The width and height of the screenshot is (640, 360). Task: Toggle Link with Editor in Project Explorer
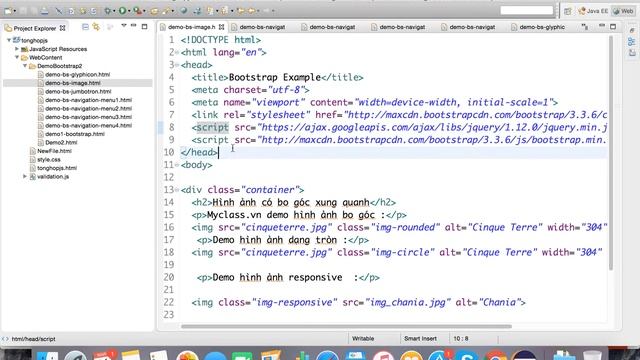tap(96, 27)
